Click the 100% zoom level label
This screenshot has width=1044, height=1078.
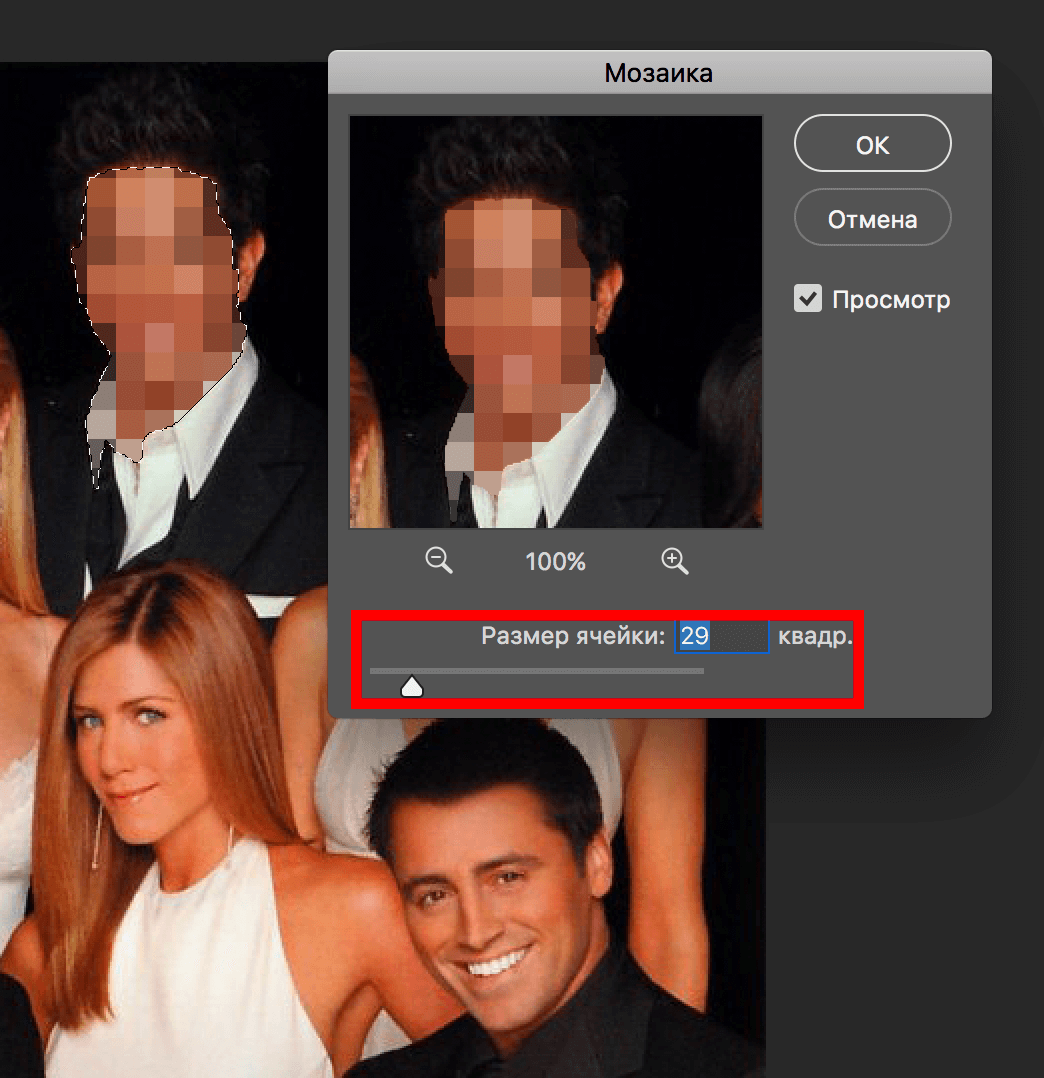click(x=555, y=562)
